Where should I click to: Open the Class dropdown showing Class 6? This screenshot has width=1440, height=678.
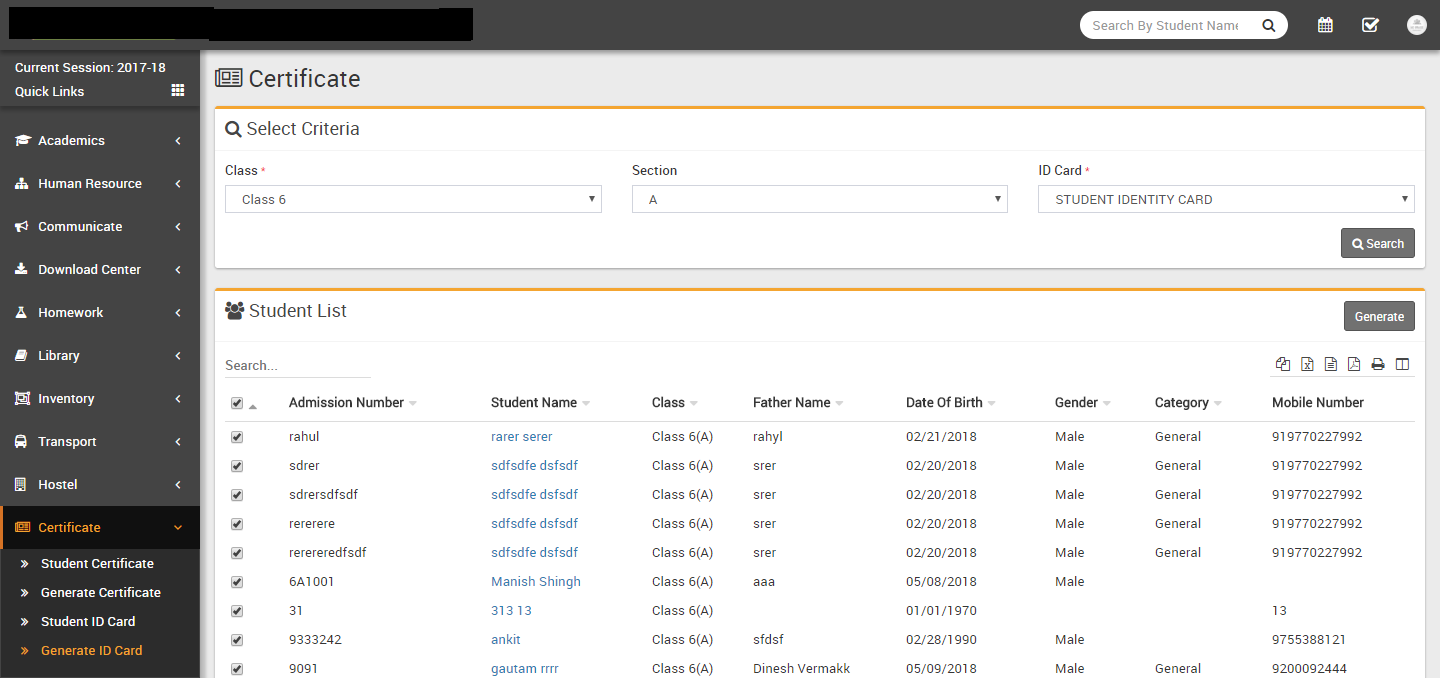413,199
